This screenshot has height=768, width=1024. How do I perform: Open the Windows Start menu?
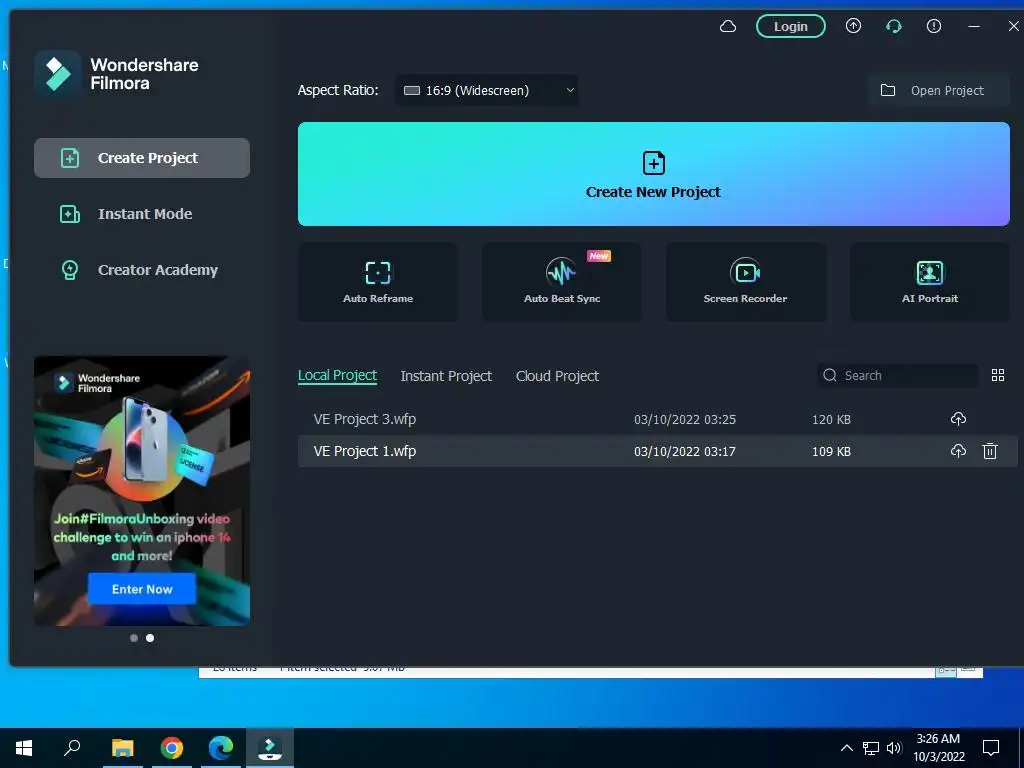[24, 748]
